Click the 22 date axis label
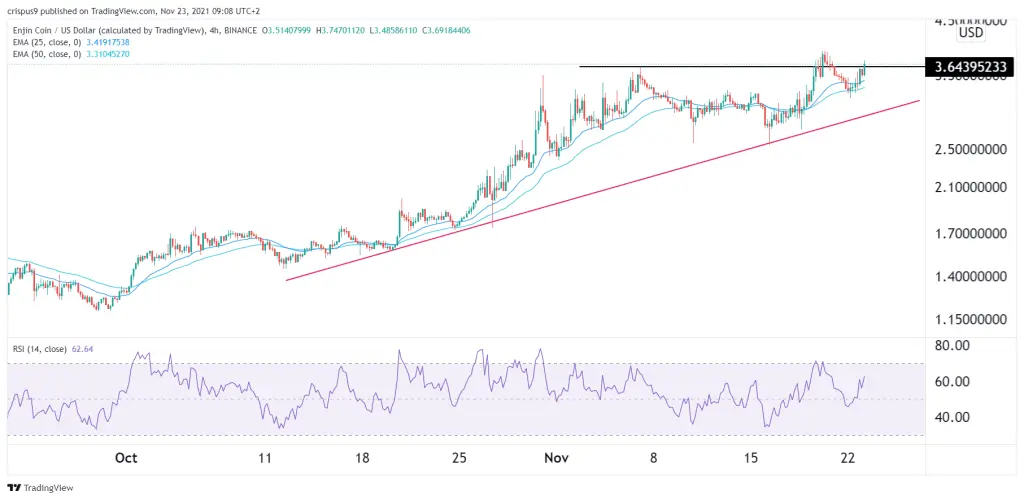The width and height of the screenshot is (1024, 500). (848, 458)
